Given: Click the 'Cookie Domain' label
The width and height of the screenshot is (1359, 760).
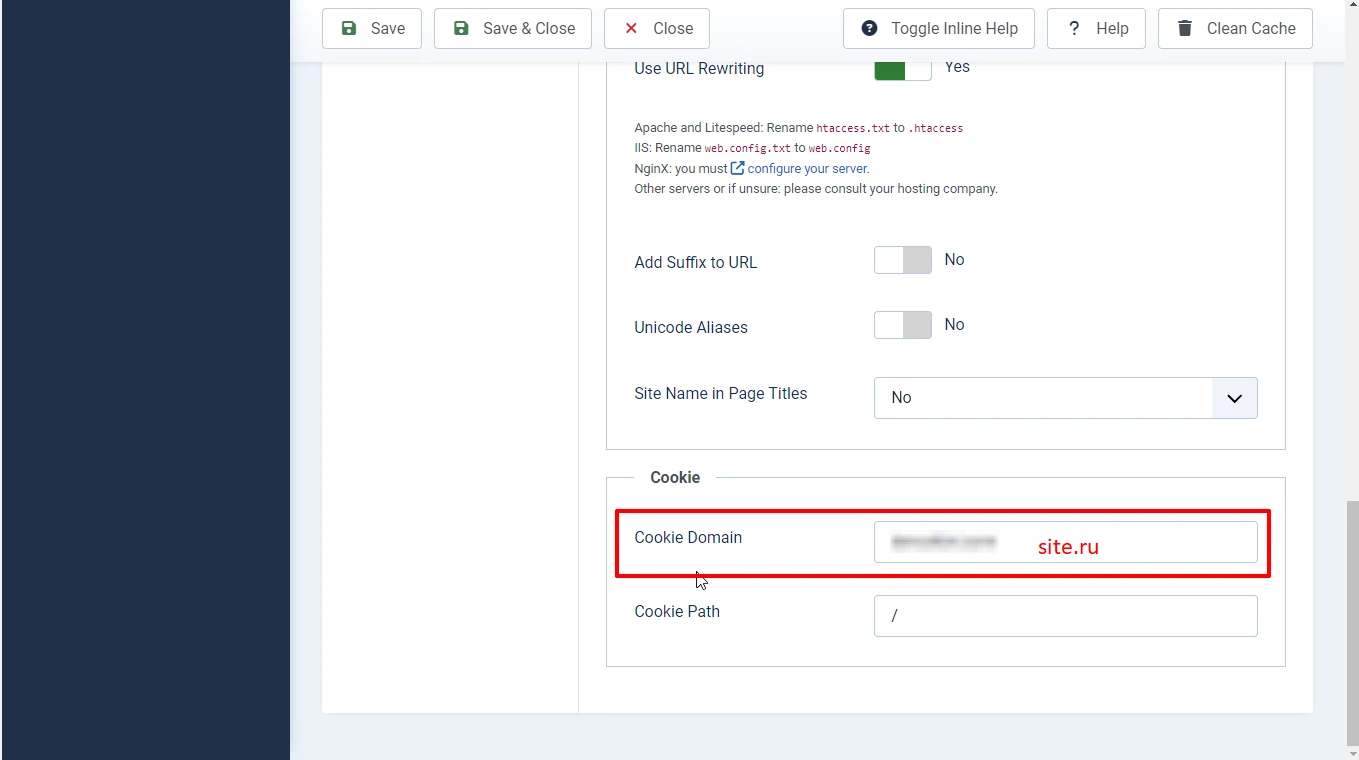Looking at the screenshot, I should pos(688,538).
